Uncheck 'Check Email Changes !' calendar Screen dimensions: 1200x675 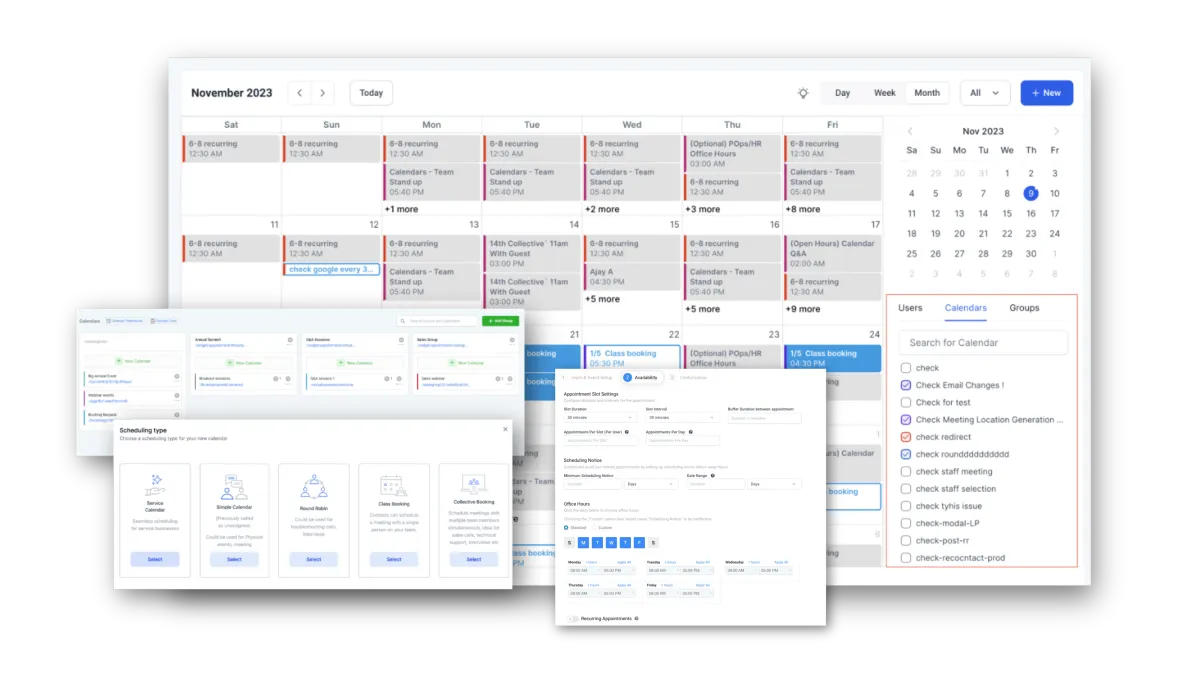pyautogui.click(x=906, y=385)
